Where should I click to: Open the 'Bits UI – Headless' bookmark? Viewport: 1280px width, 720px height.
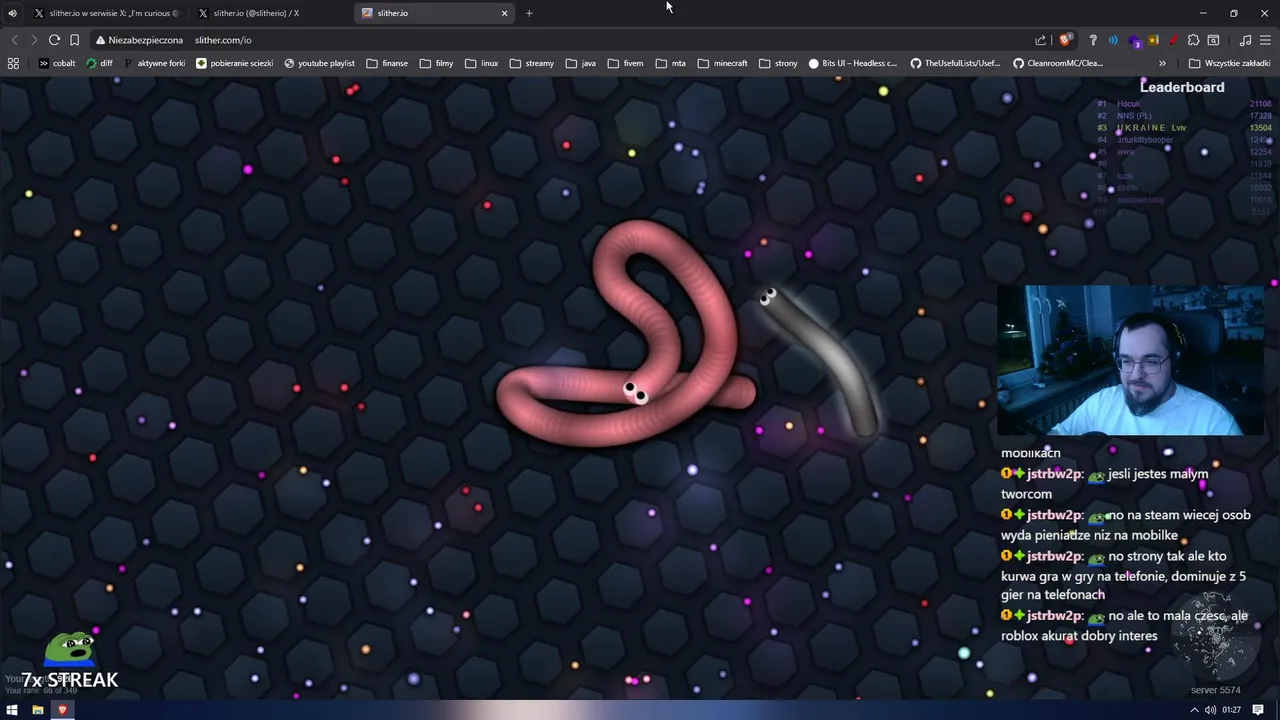coord(852,63)
